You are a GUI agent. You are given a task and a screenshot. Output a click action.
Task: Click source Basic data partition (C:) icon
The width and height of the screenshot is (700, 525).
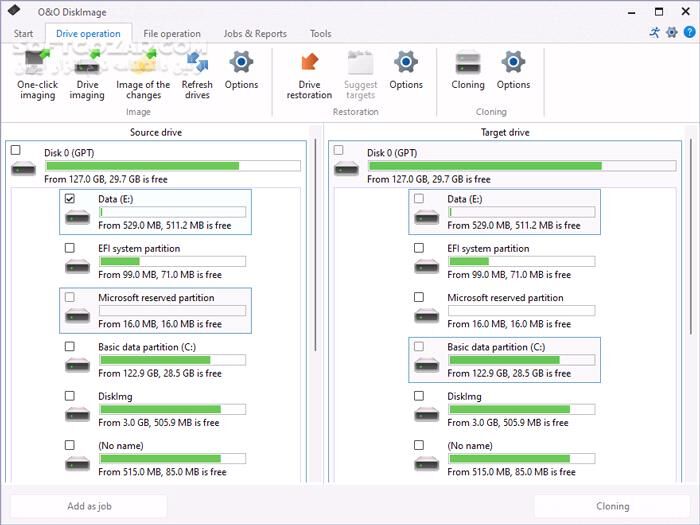pos(78,366)
